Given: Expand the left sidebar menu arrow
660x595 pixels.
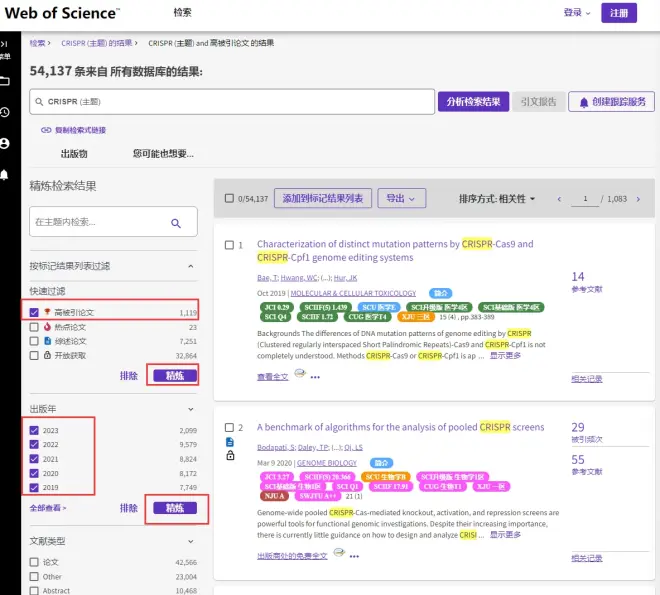Looking at the screenshot, I should tap(4, 44).
